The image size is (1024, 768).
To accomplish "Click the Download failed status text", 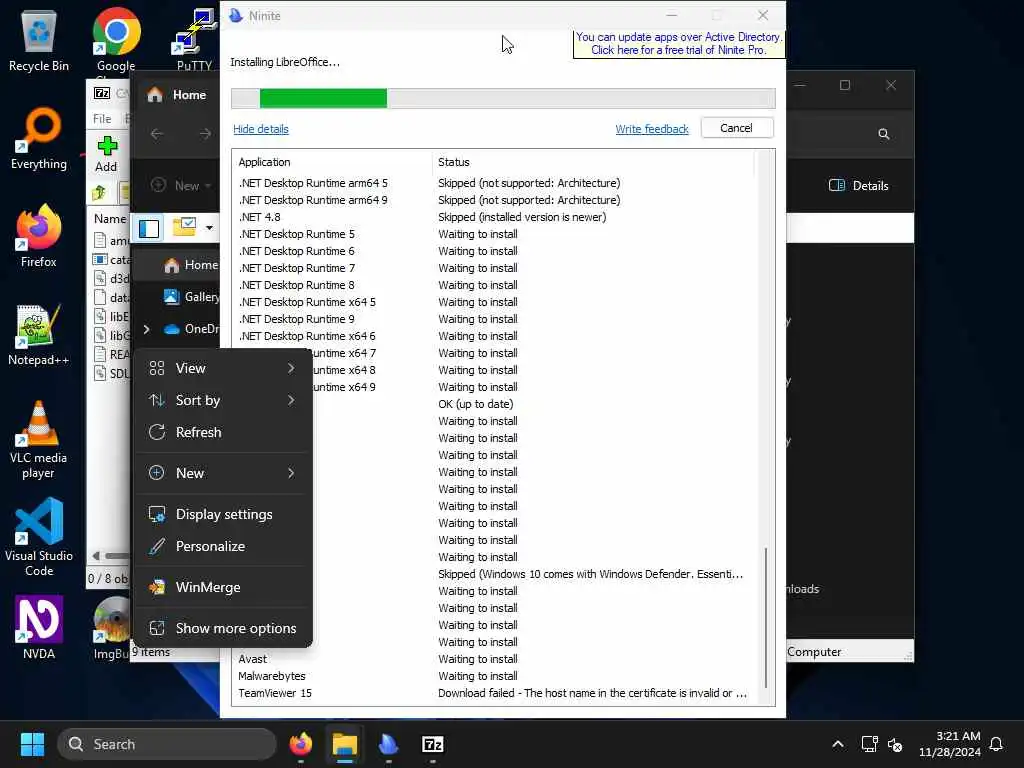I will pyautogui.click(x=592, y=693).
